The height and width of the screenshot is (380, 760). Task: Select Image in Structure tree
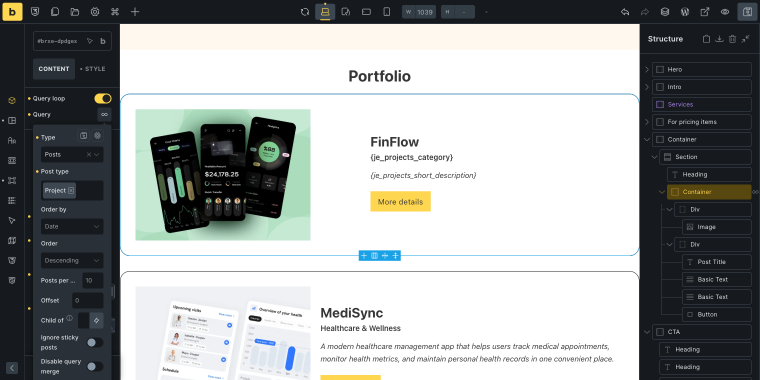coord(717,227)
